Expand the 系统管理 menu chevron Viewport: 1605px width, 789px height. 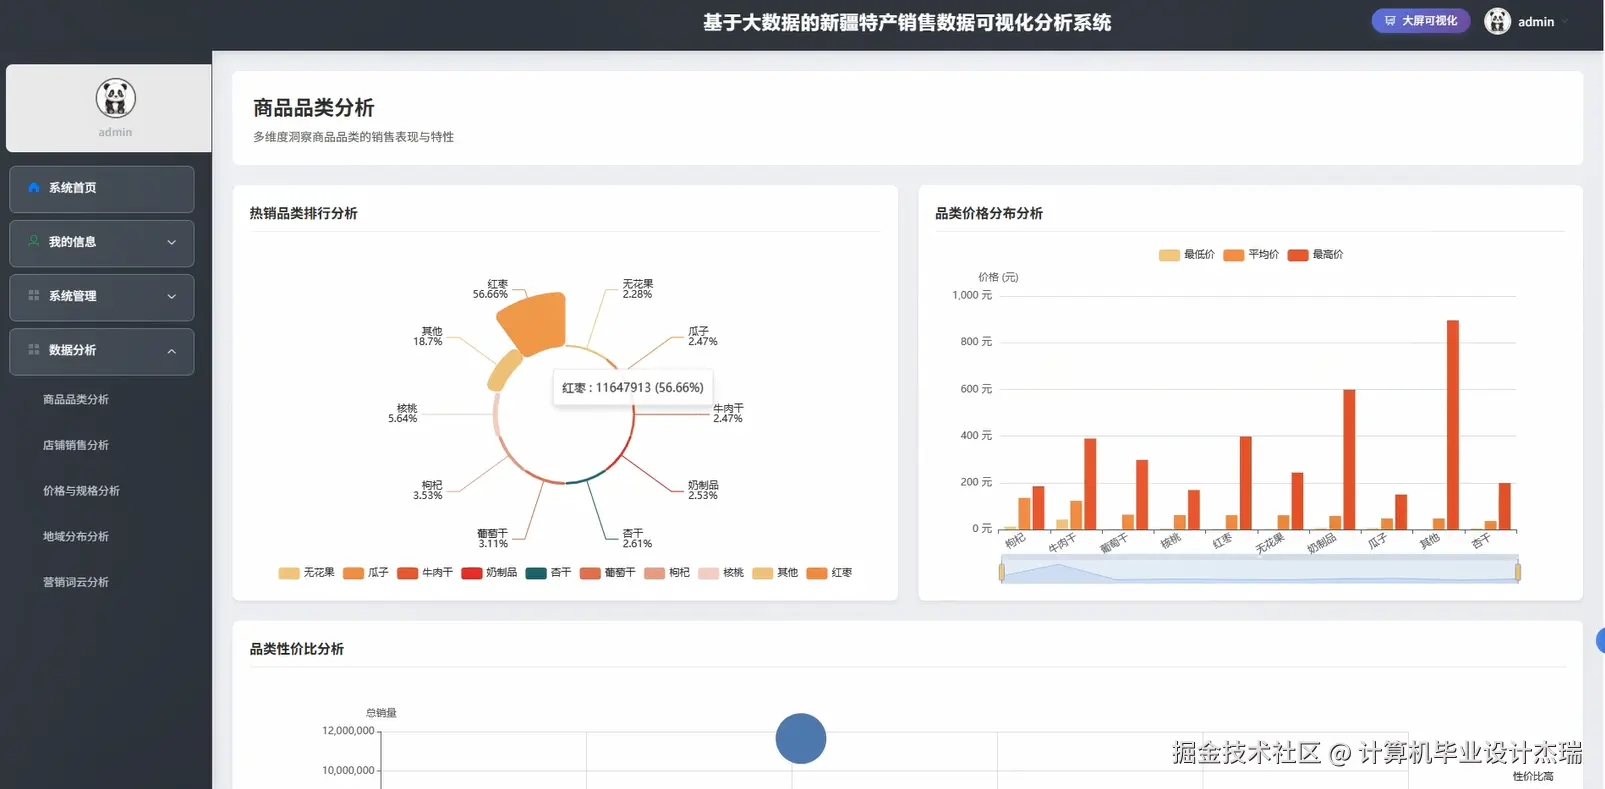[x=171, y=296]
